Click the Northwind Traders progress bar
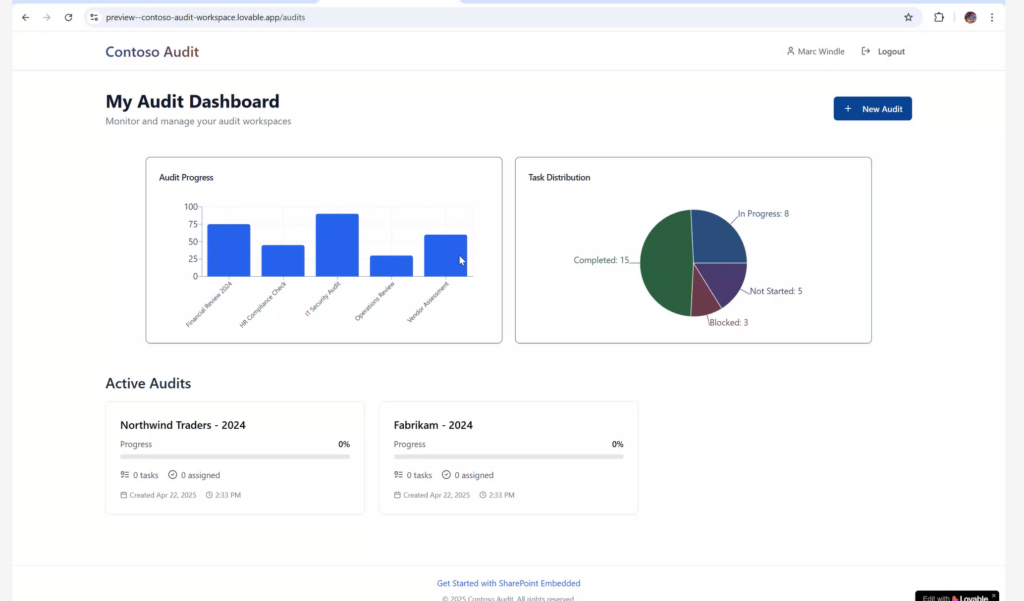Image resolution: width=1024 pixels, height=601 pixels. (235, 457)
